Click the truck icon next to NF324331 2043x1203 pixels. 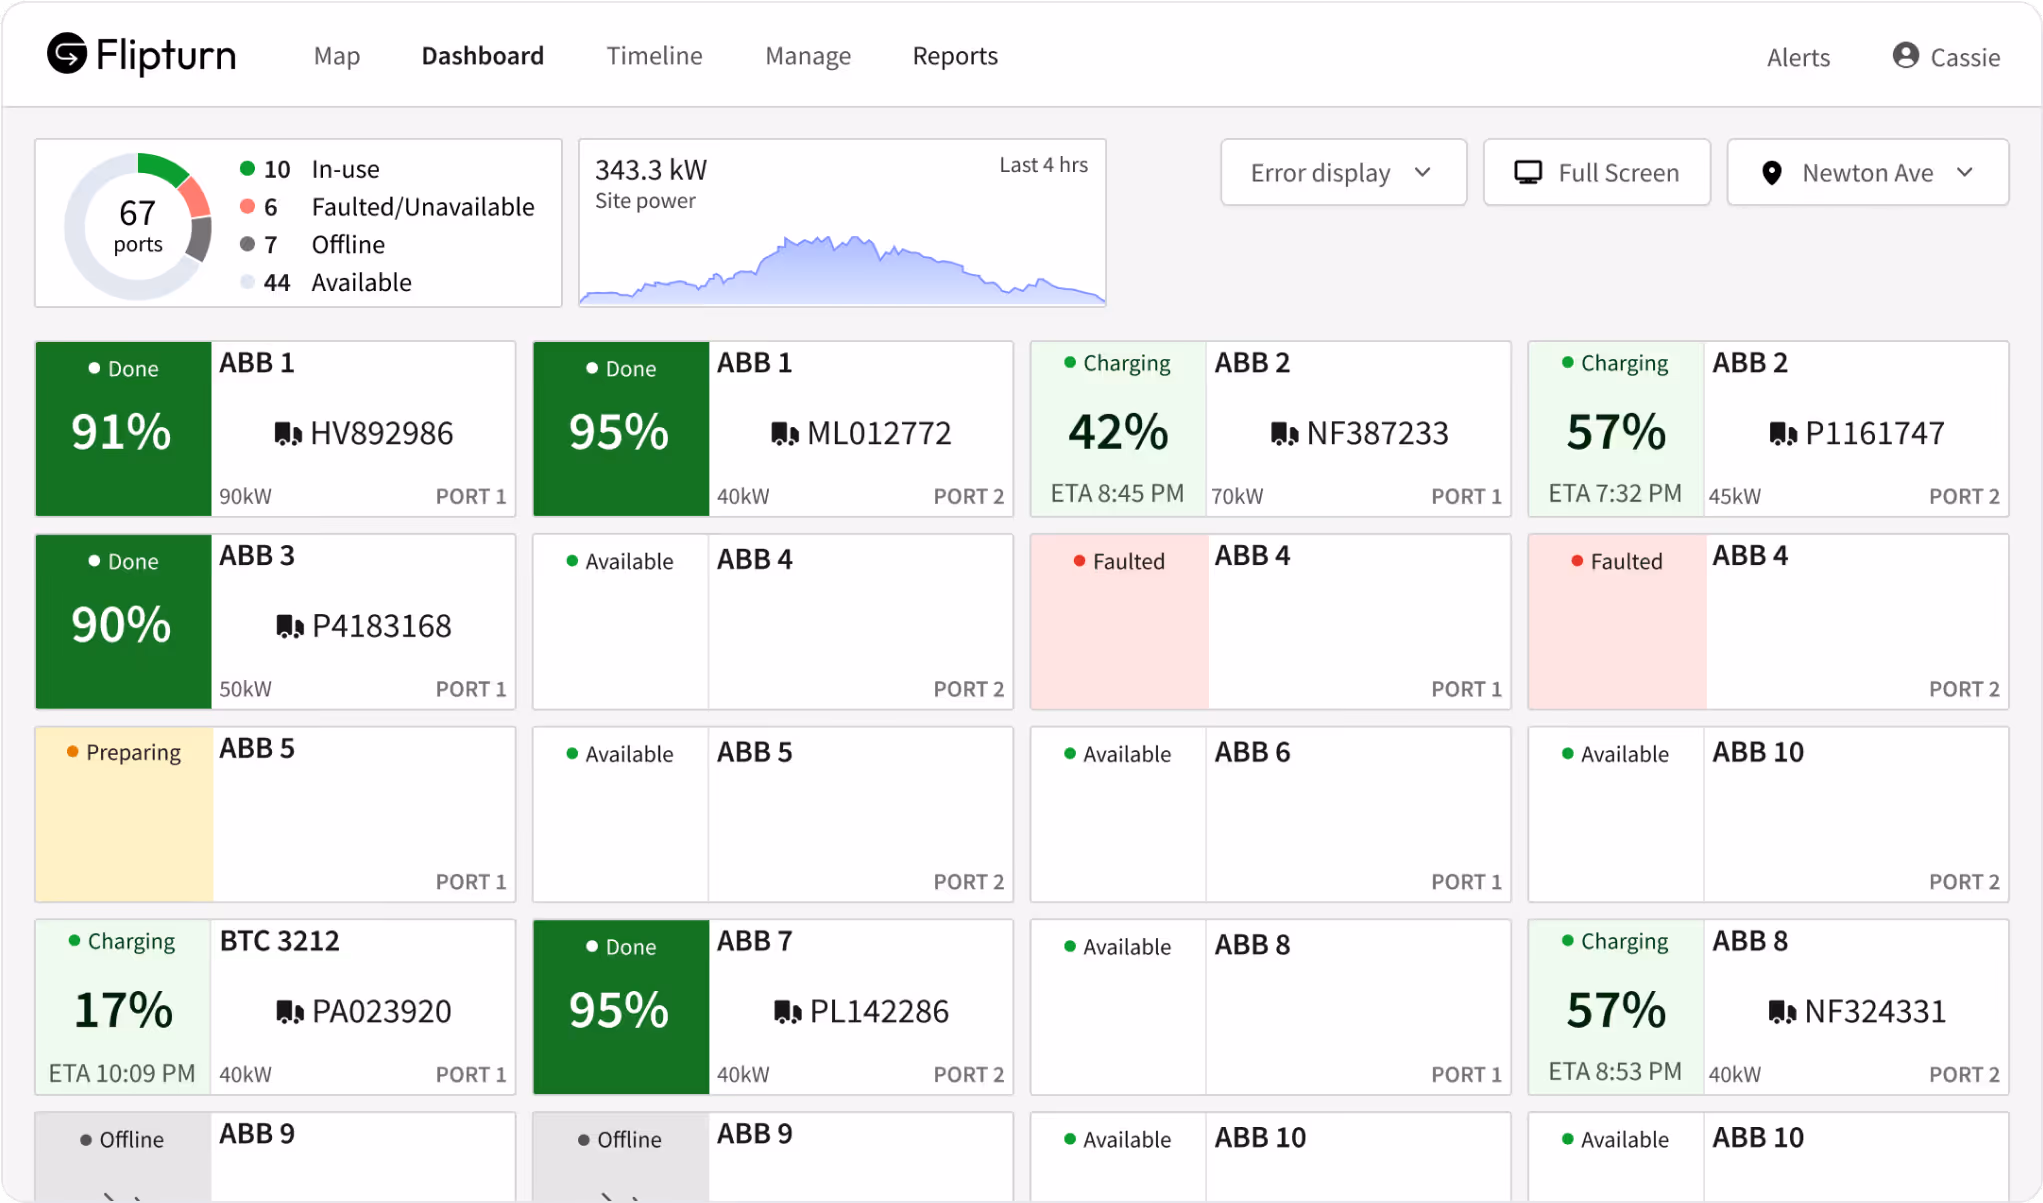(x=1780, y=1011)
